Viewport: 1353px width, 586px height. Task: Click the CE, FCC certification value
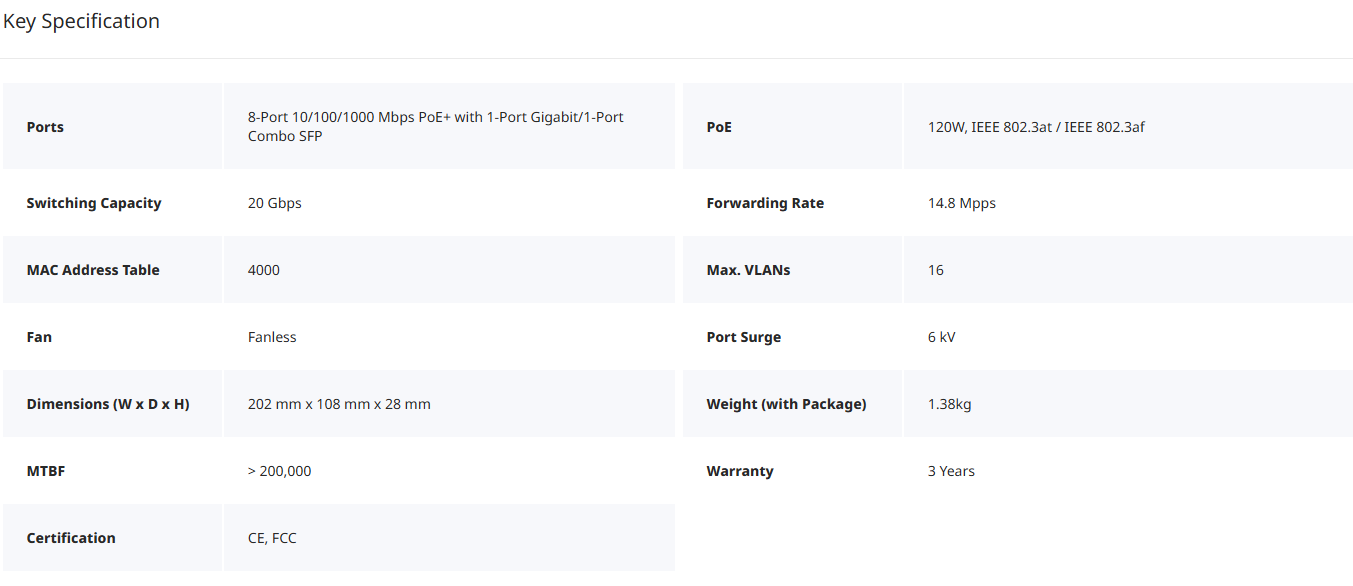272,538
